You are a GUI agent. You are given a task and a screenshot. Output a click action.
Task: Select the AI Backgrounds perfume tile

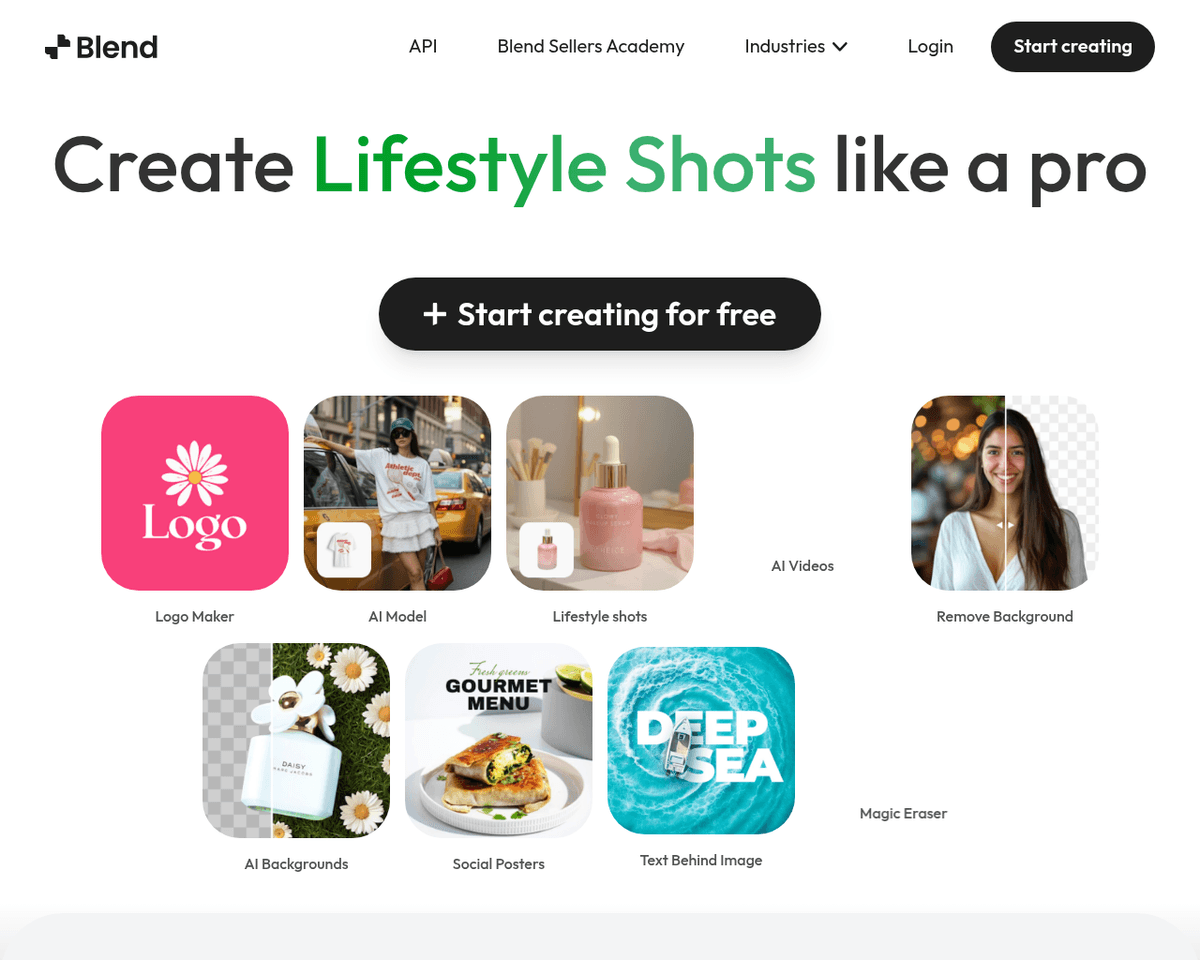point(296,740)
